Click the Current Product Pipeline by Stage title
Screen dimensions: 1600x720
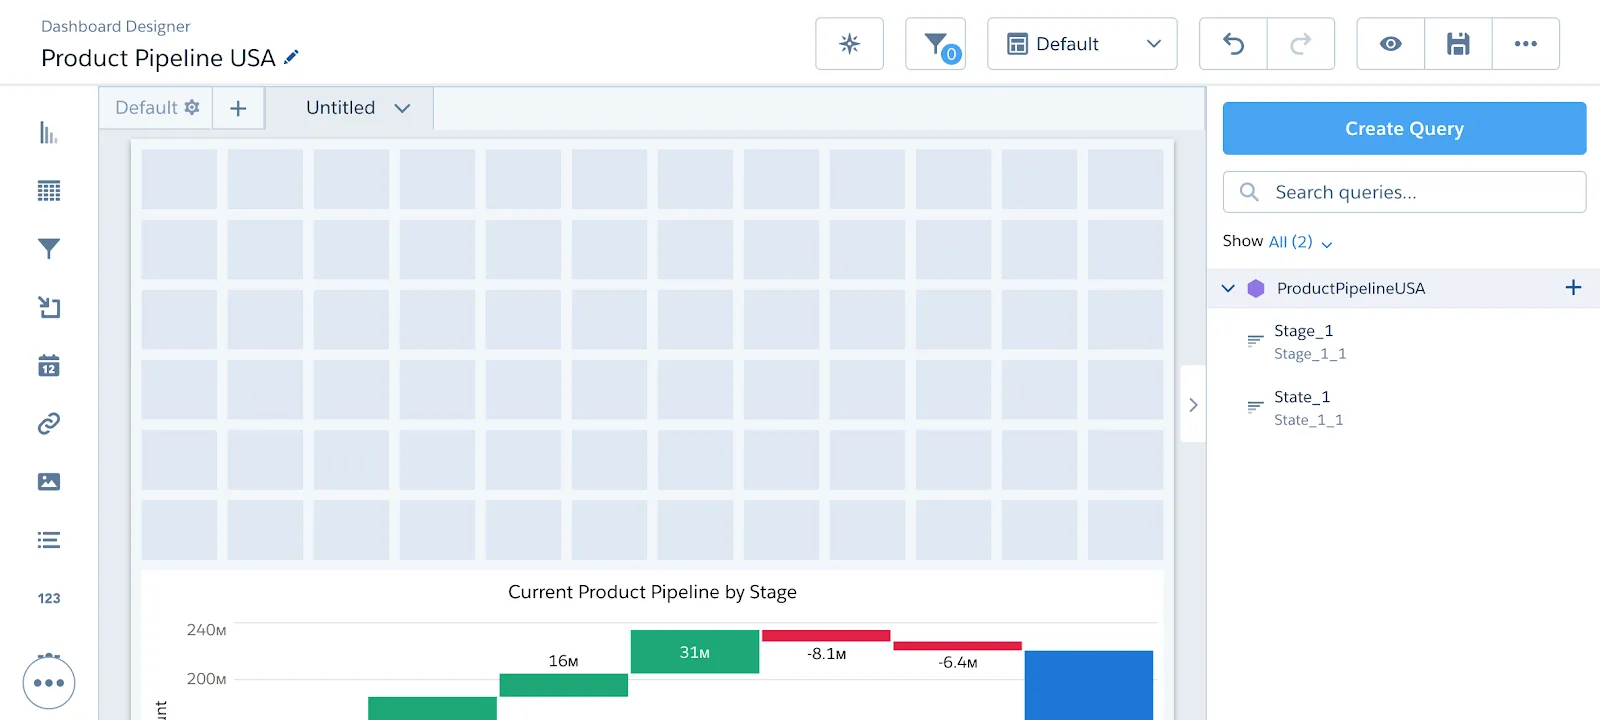click(652, 592)
